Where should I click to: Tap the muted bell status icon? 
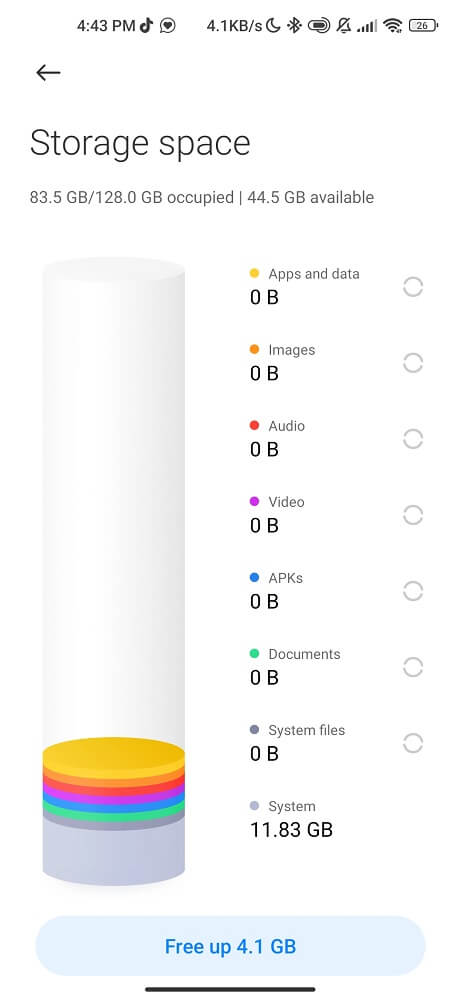click(x=344, y=26)
